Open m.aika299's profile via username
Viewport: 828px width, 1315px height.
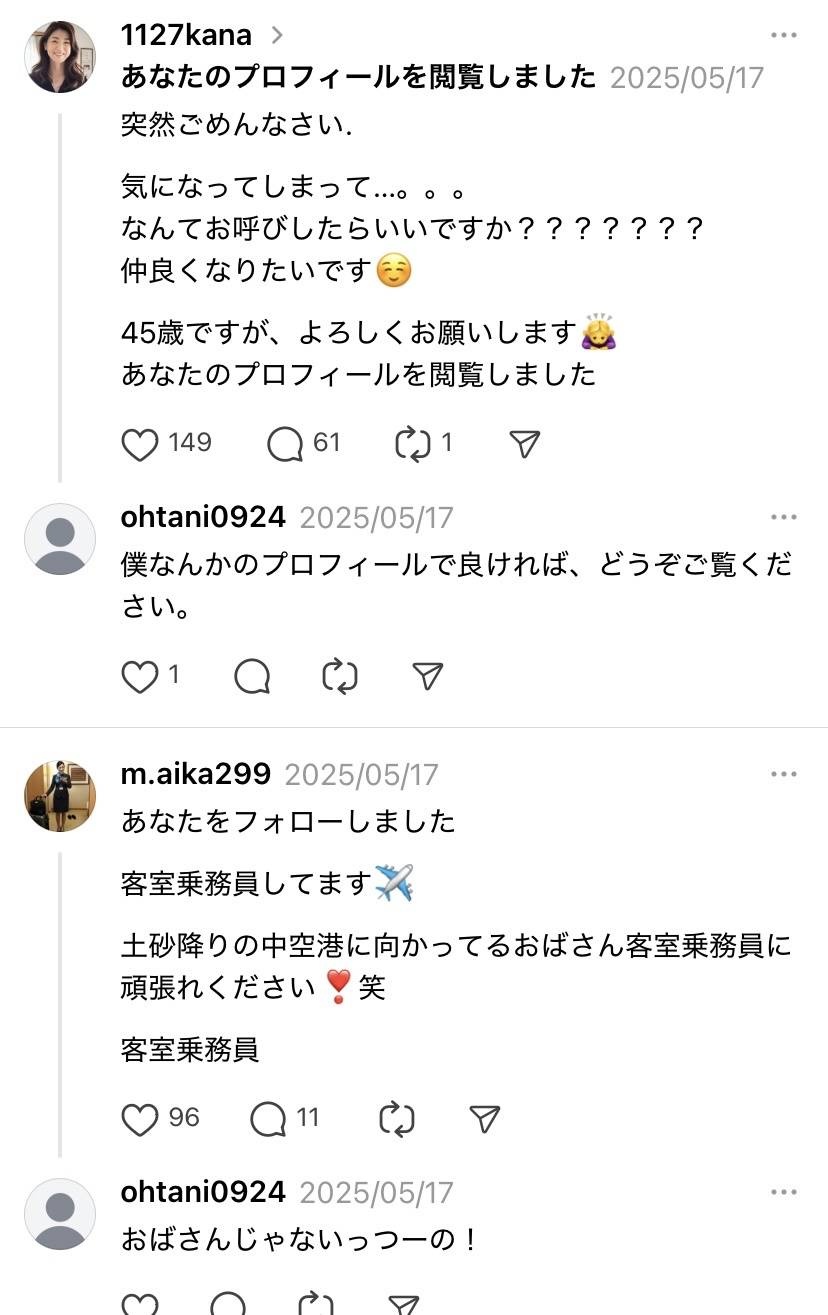click(195, 775)
